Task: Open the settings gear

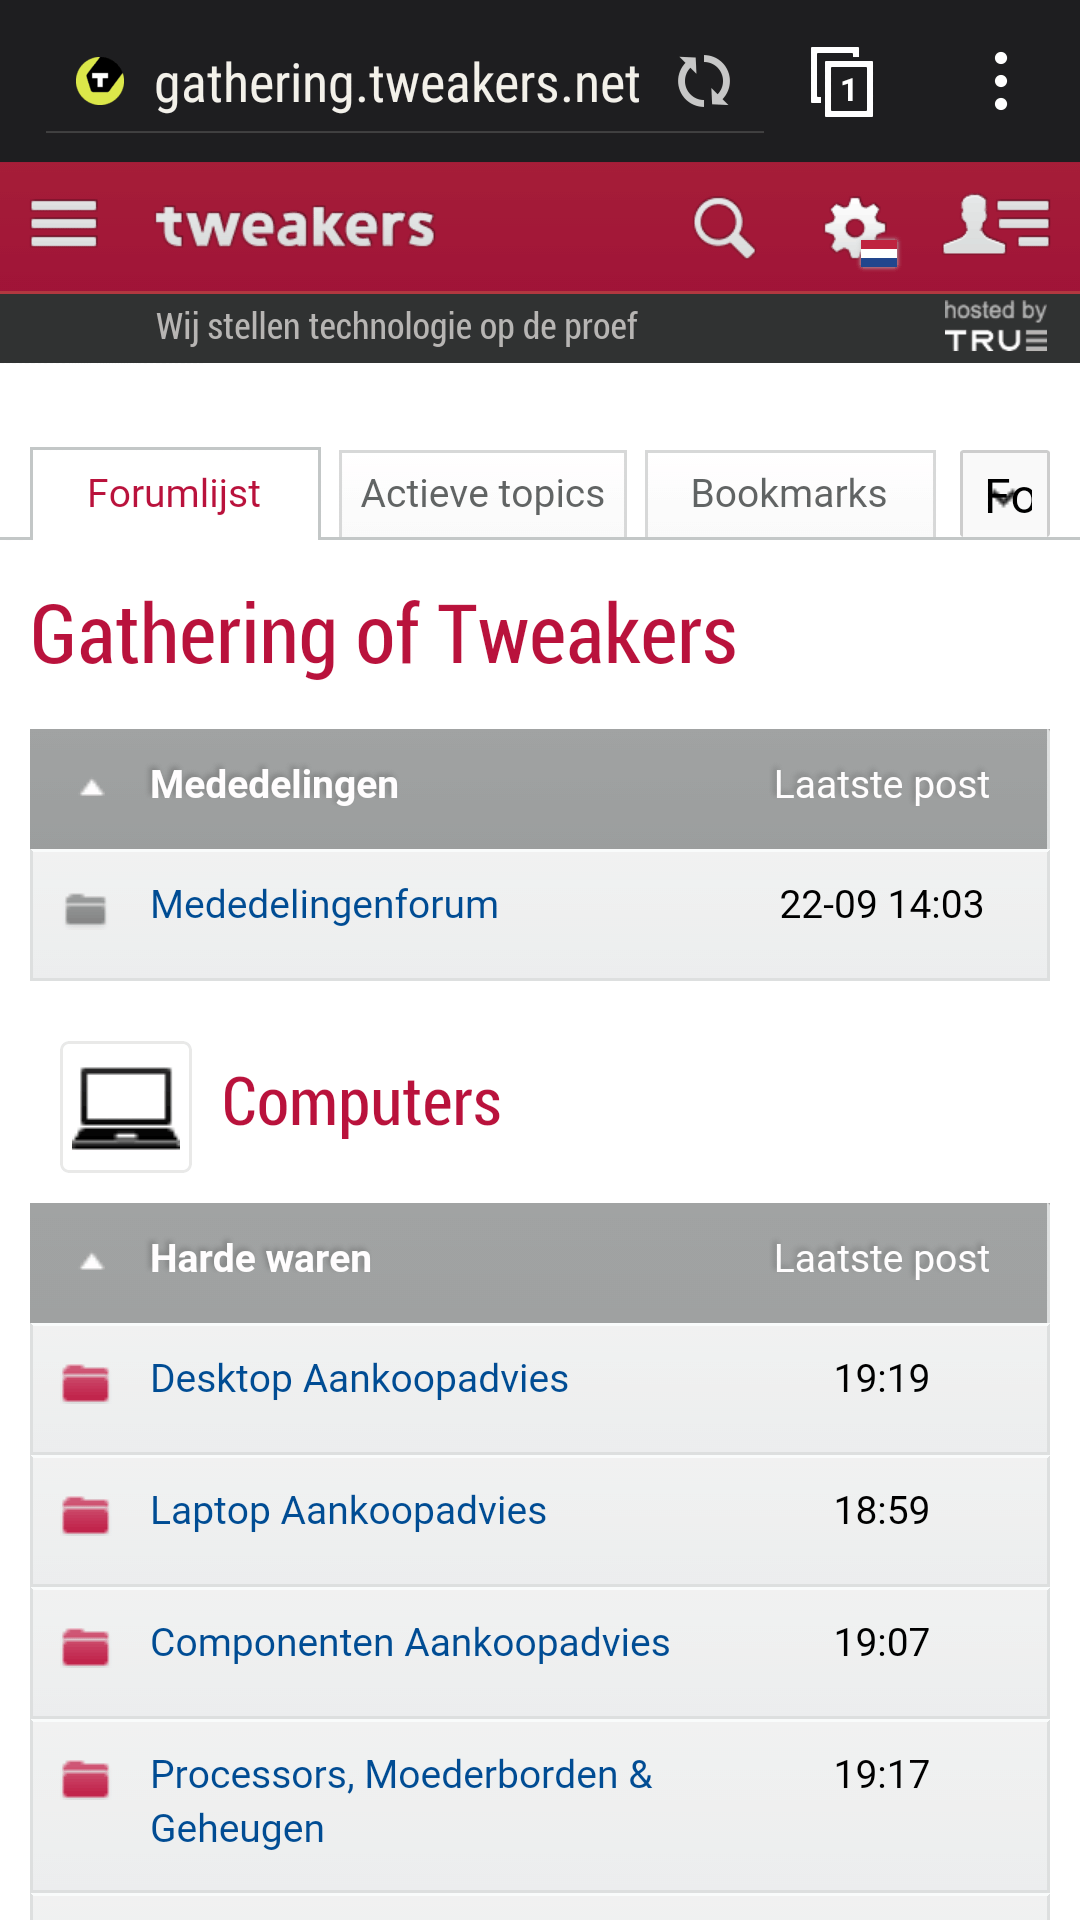Action: click(855, 226)
